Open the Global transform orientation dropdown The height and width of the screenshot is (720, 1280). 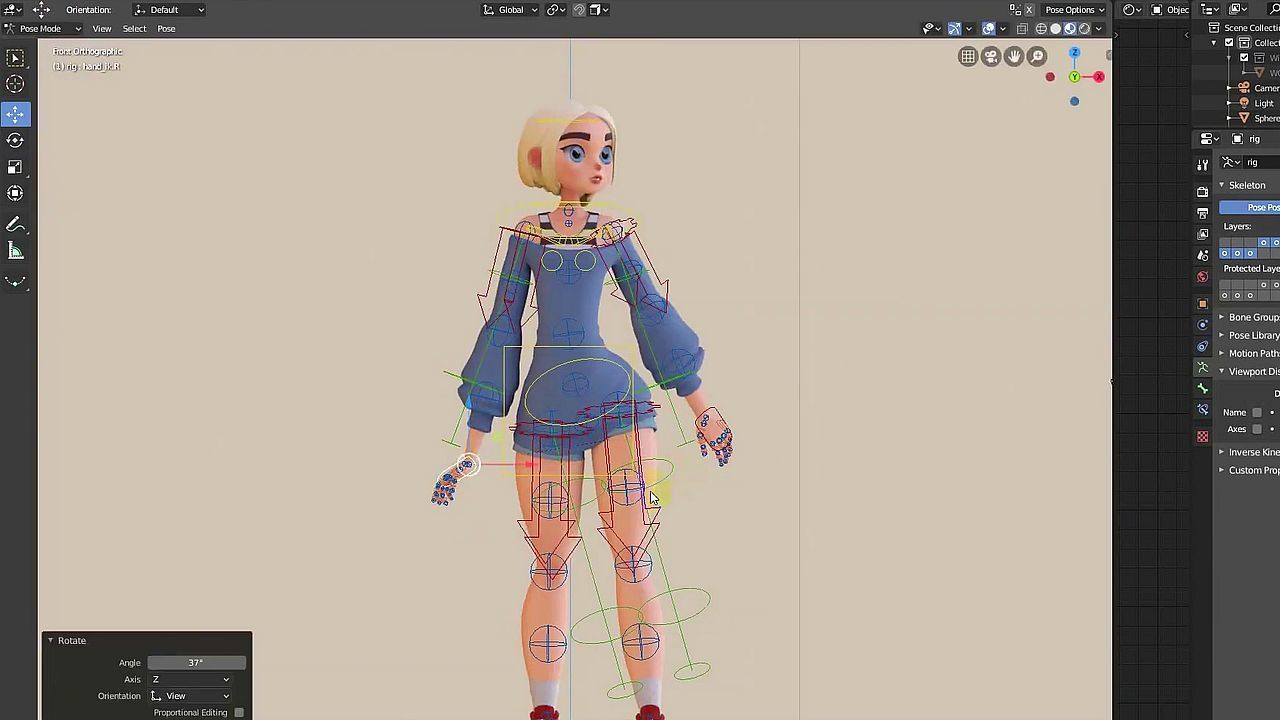[x=510, y=10]
